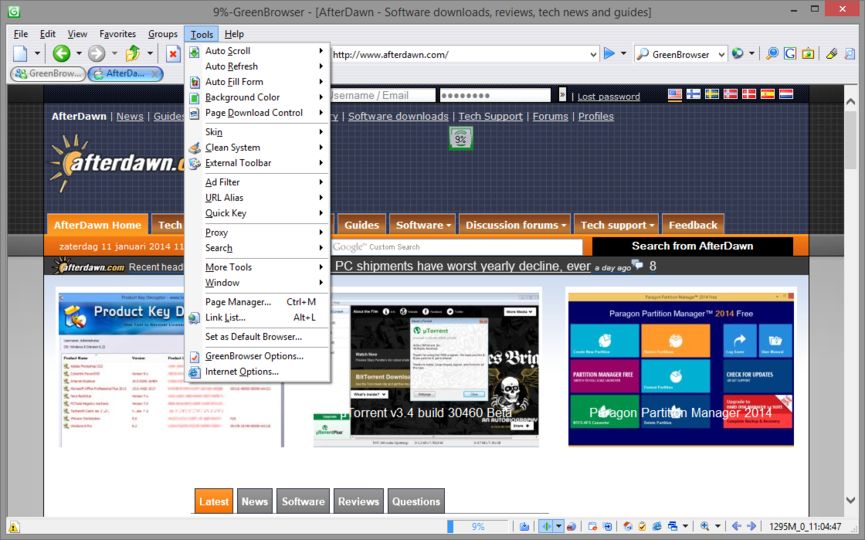Click the Spanish flag language icon

[x=767, y=94]
